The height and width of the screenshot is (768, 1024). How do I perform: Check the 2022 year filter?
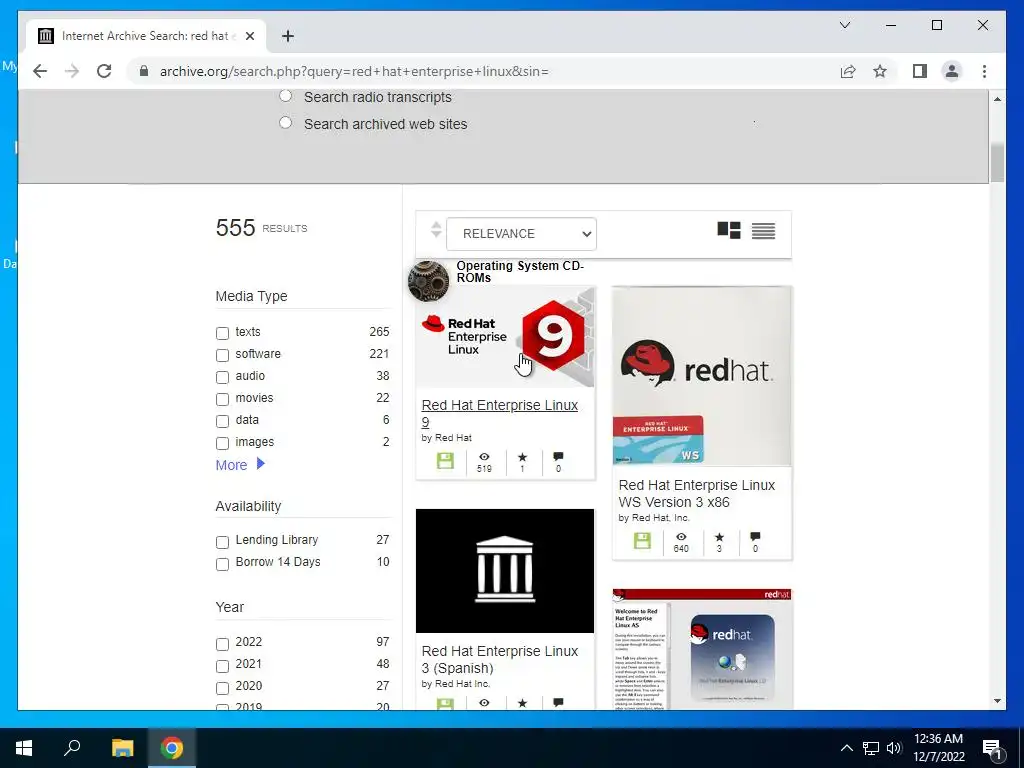(222, 644)
